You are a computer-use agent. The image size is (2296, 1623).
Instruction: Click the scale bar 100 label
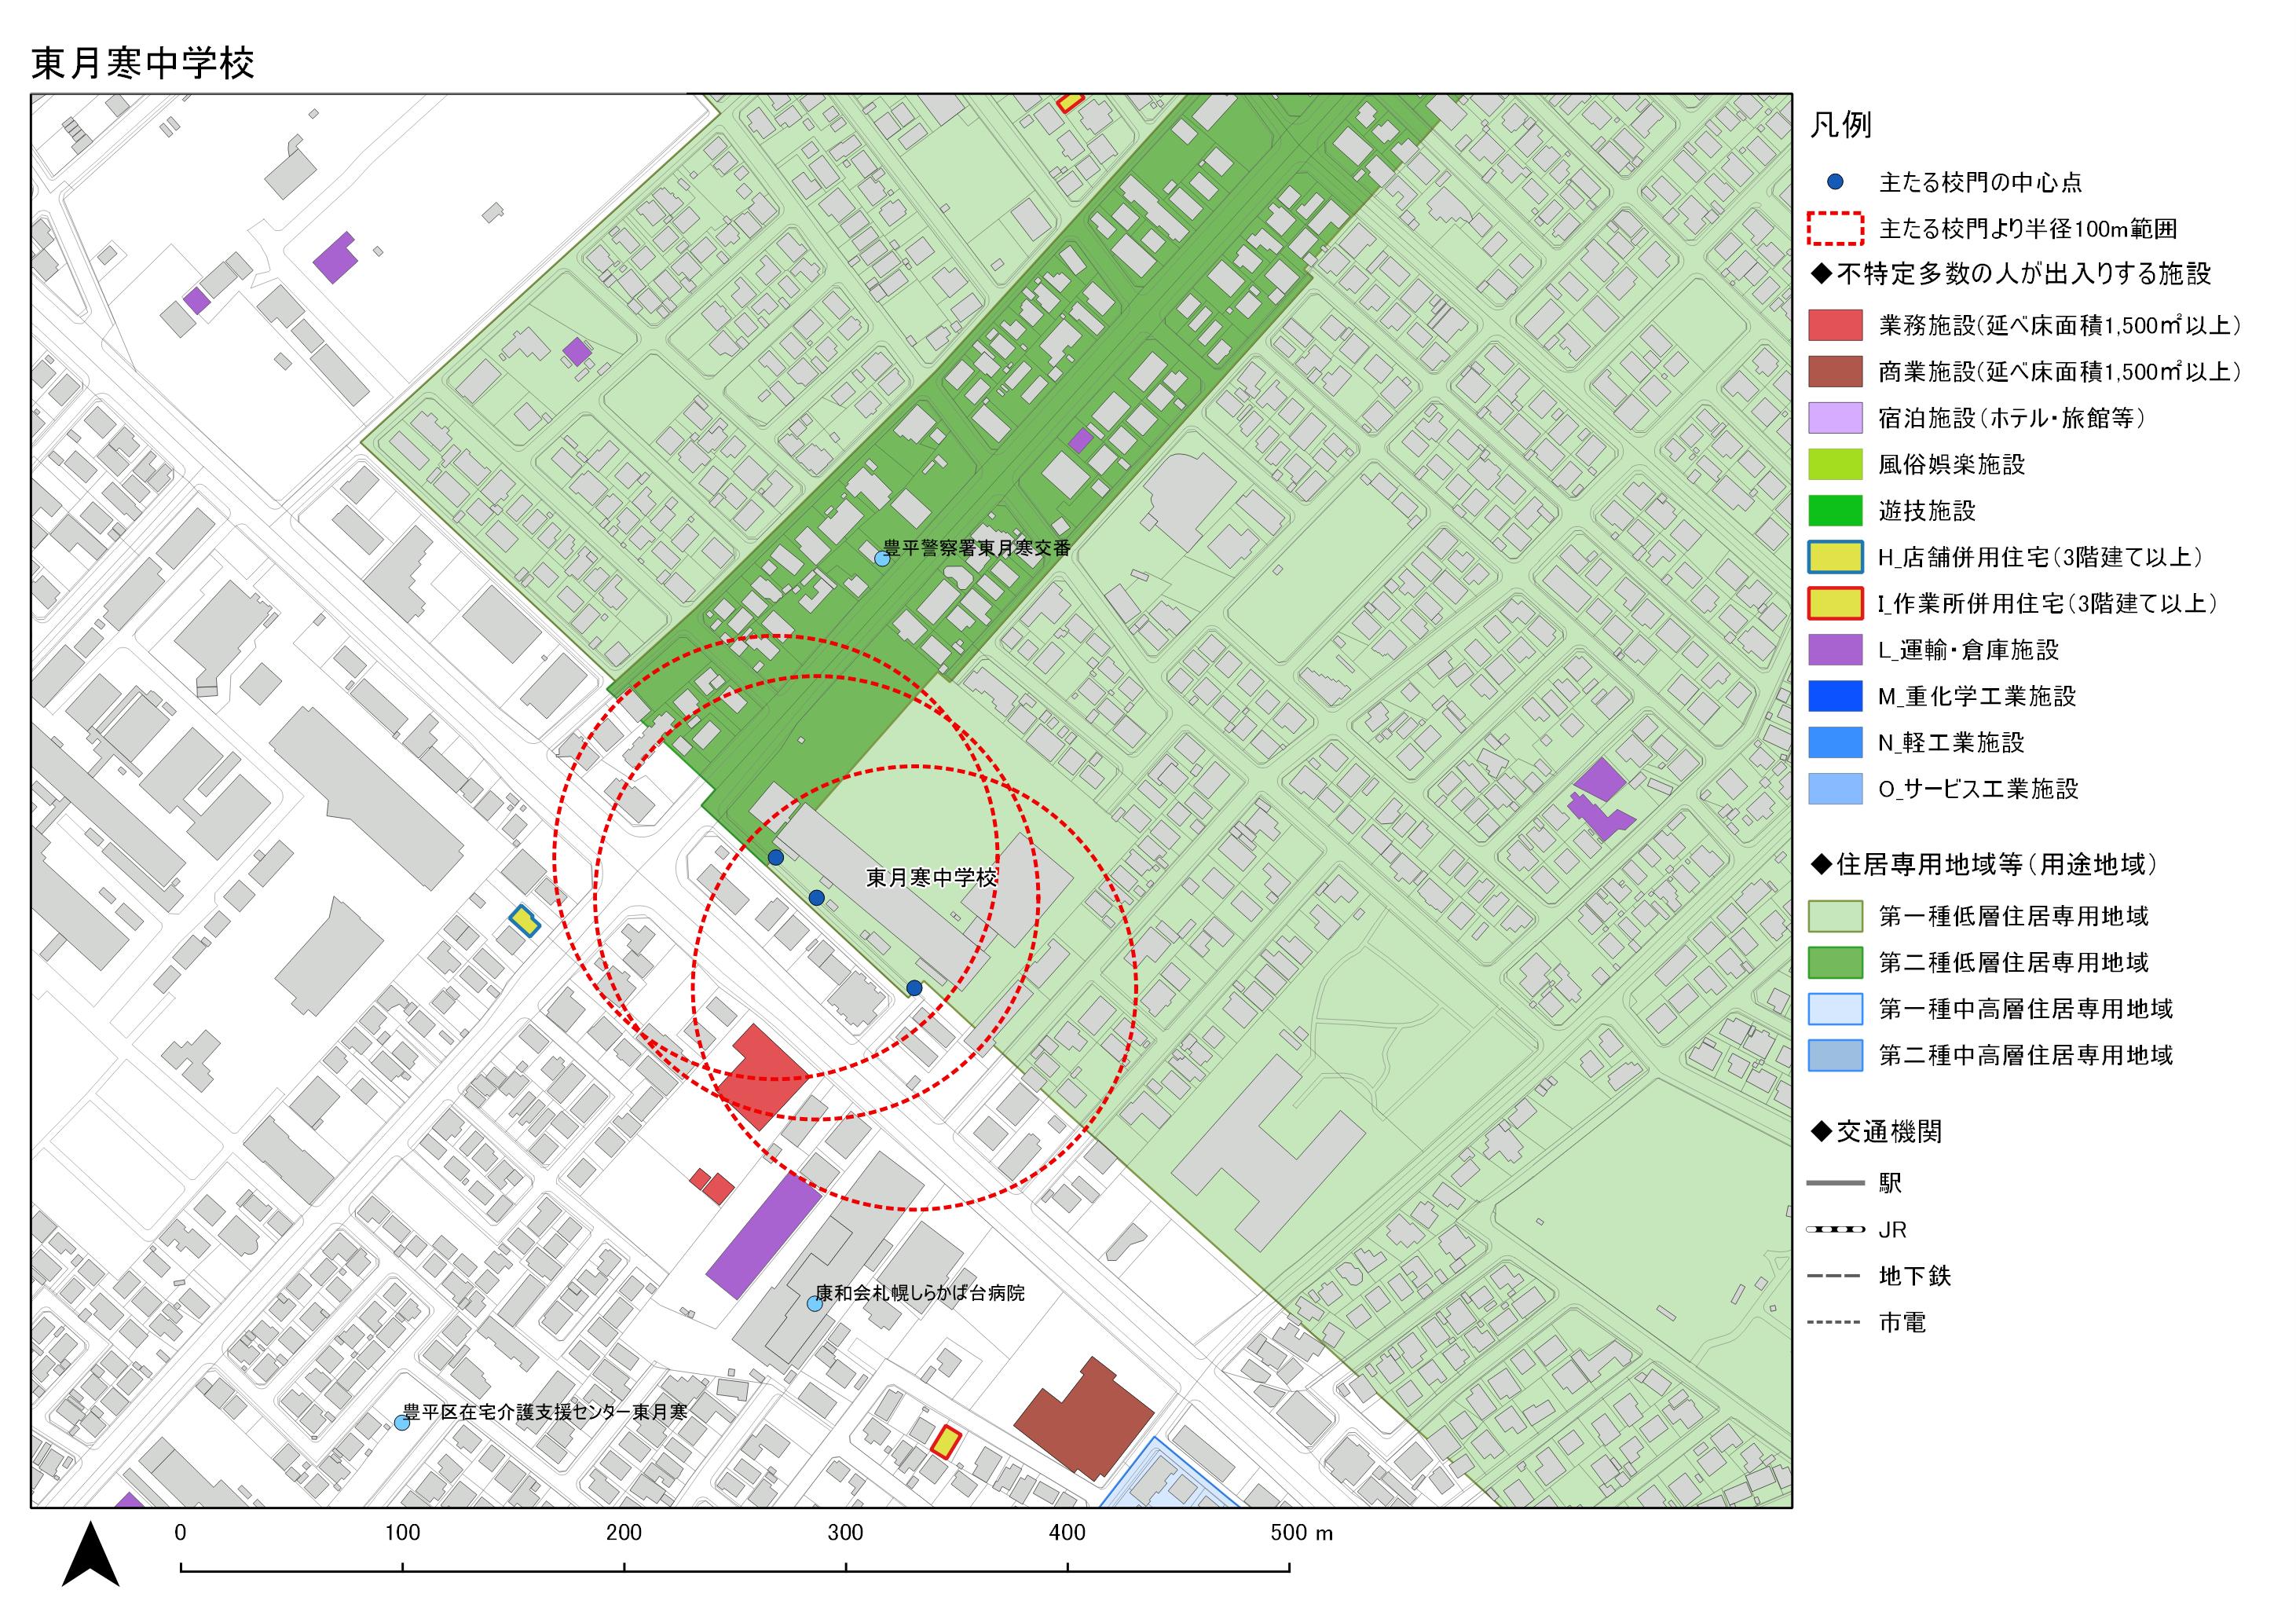(402, 1532)
